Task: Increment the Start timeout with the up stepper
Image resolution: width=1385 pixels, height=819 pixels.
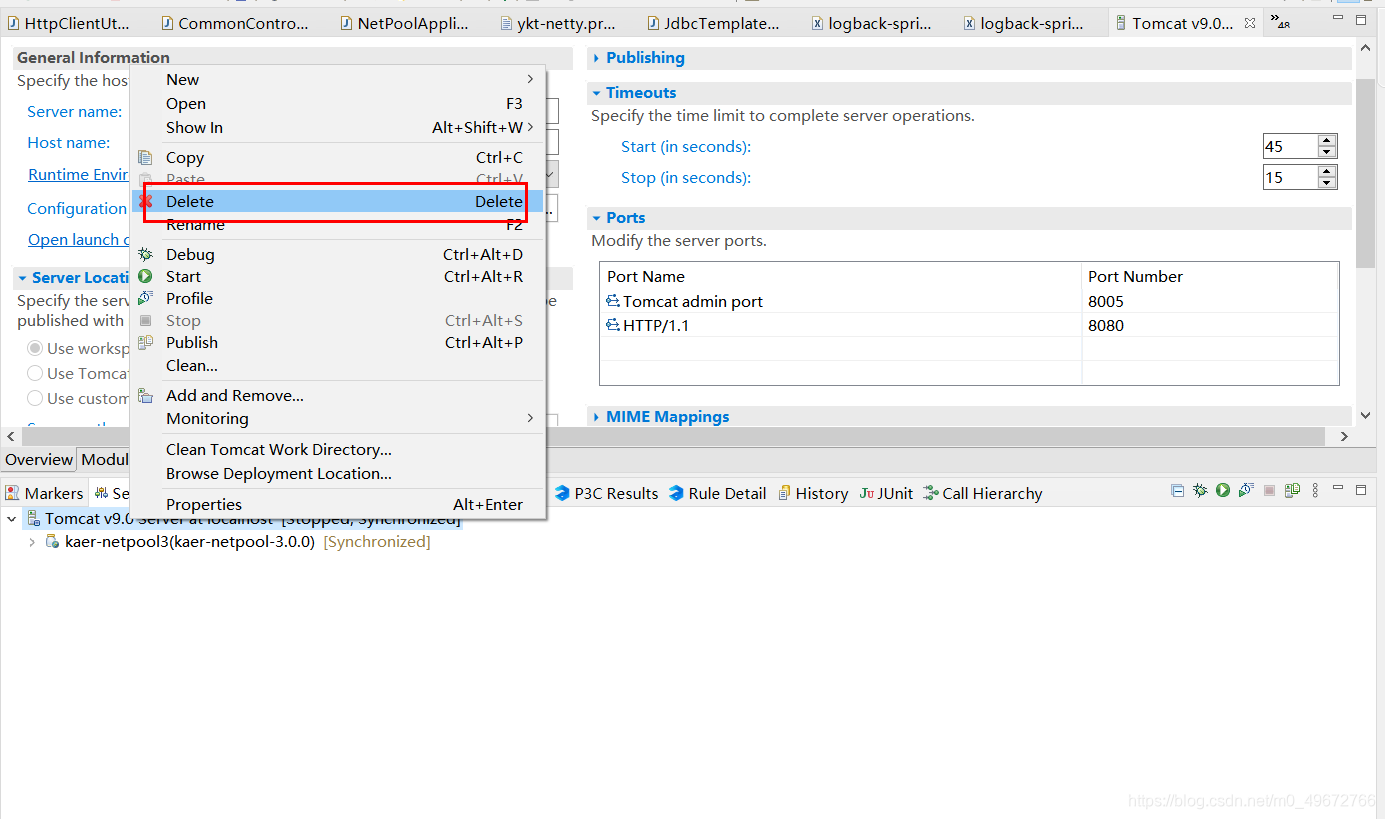Action: click(1327, 140)
